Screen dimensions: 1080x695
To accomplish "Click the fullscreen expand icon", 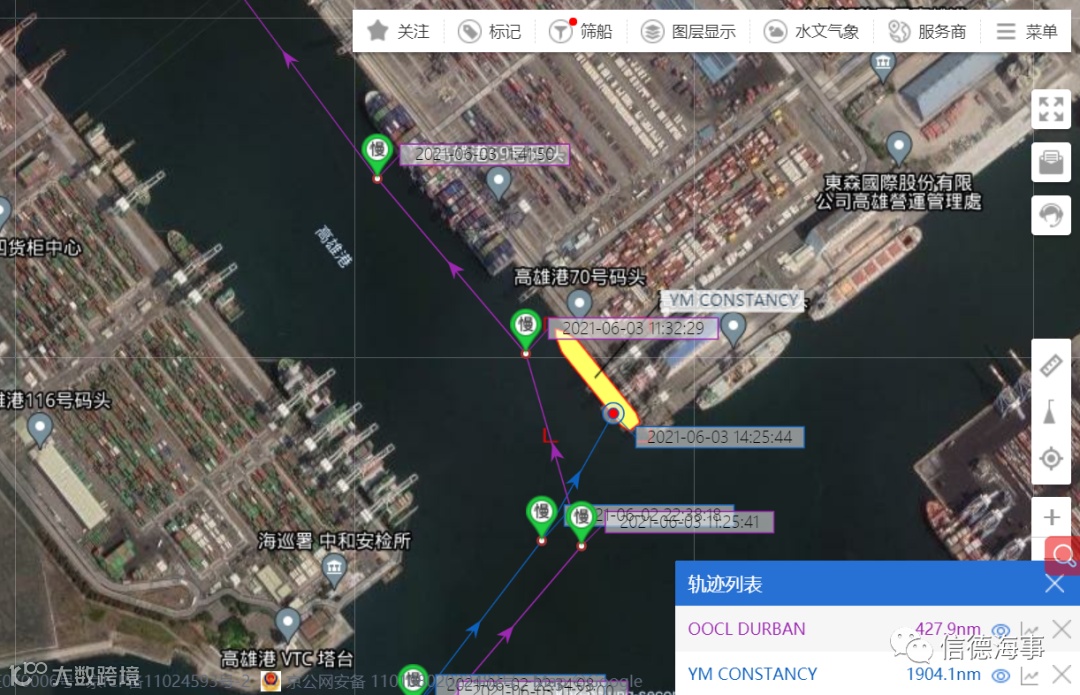I will pos(1051,109).
